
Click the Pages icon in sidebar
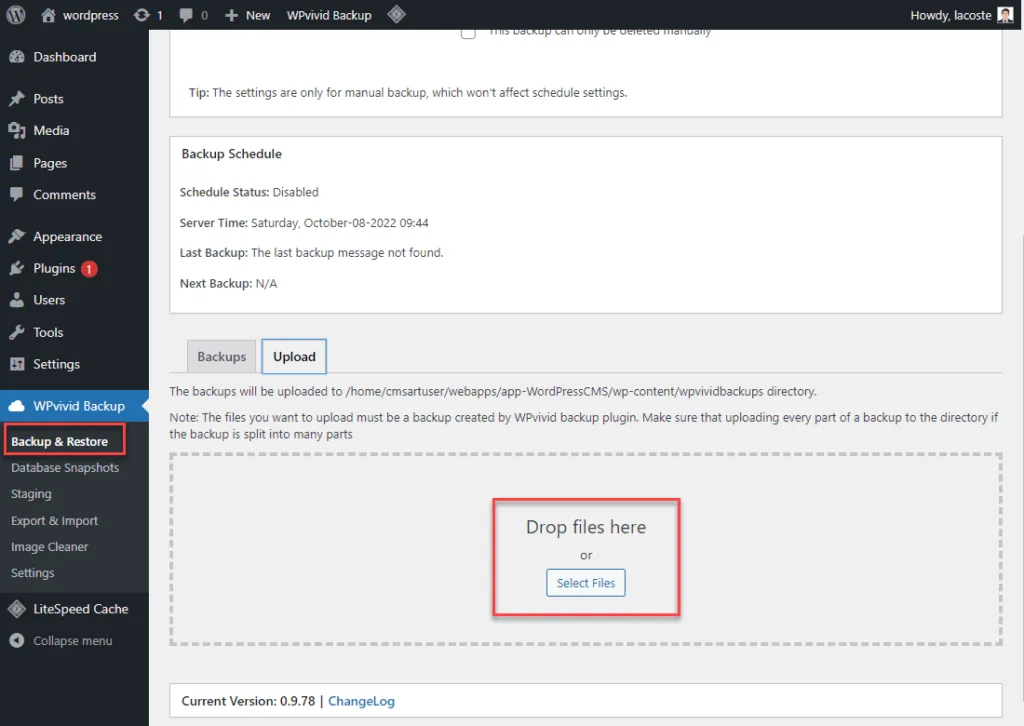[17, 163]
